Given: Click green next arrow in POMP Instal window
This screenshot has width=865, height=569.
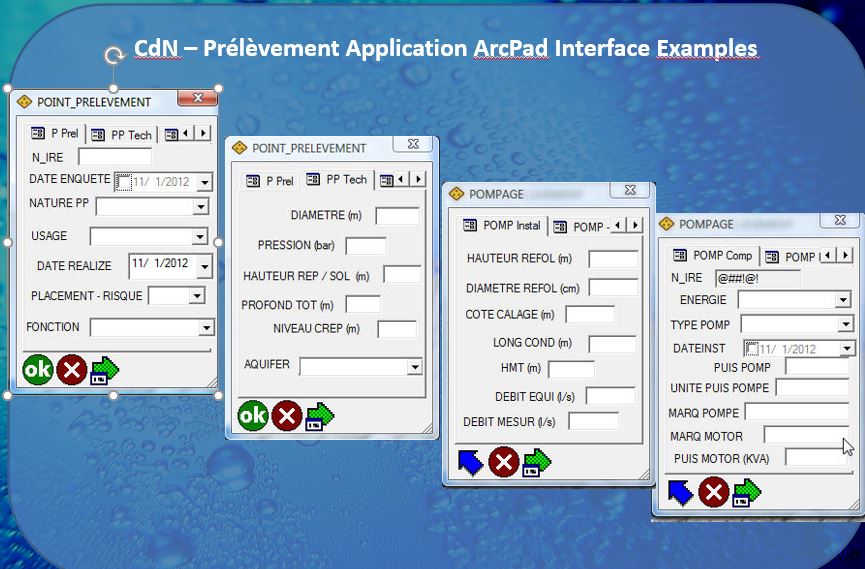Looking at the screenshot, I should tap(537, 462).
